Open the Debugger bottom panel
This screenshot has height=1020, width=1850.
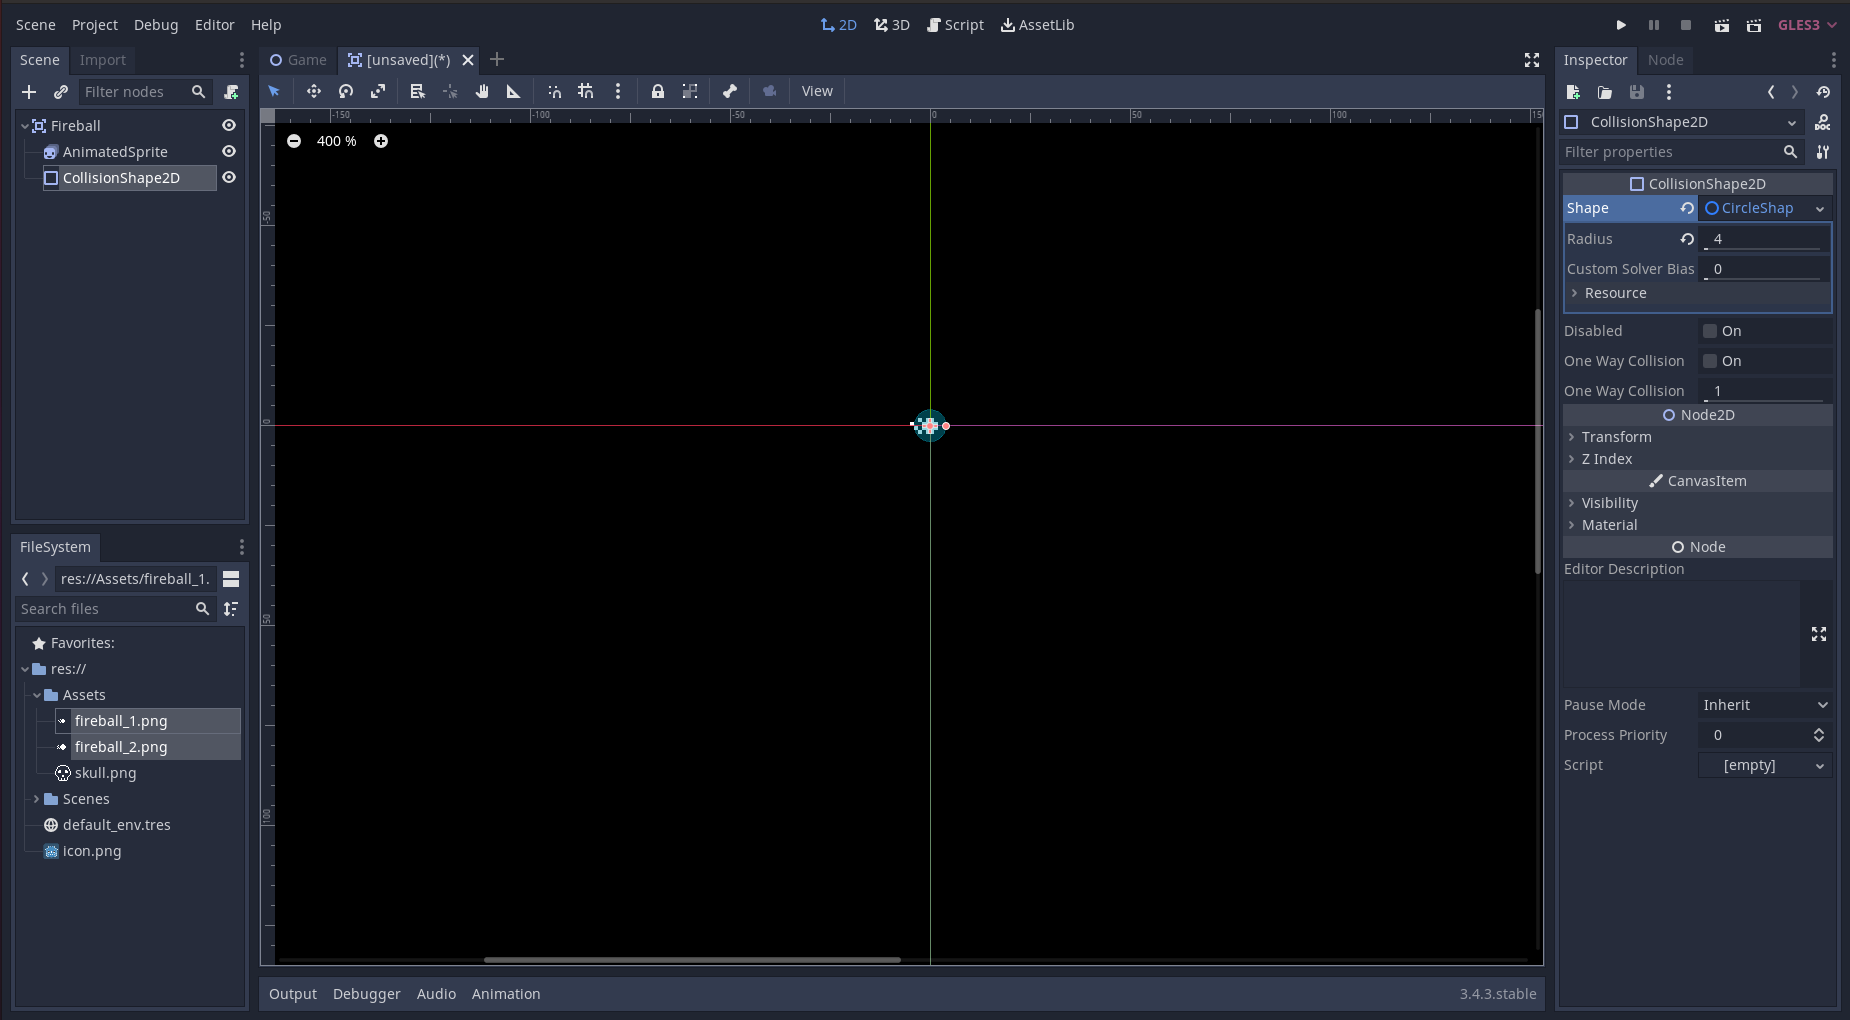point(366,994)
